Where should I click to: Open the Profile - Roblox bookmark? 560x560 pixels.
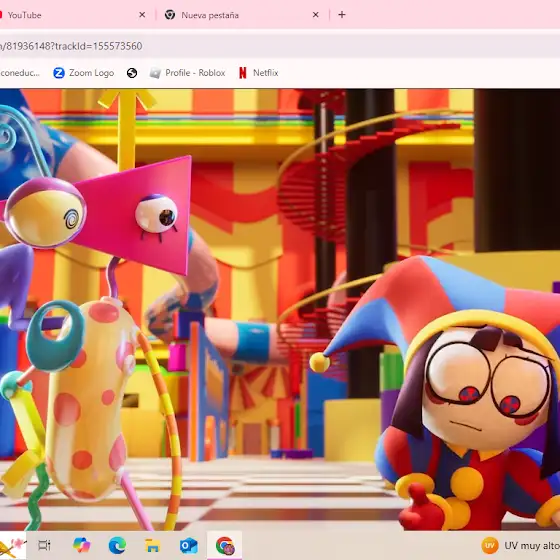pos(188,73)
